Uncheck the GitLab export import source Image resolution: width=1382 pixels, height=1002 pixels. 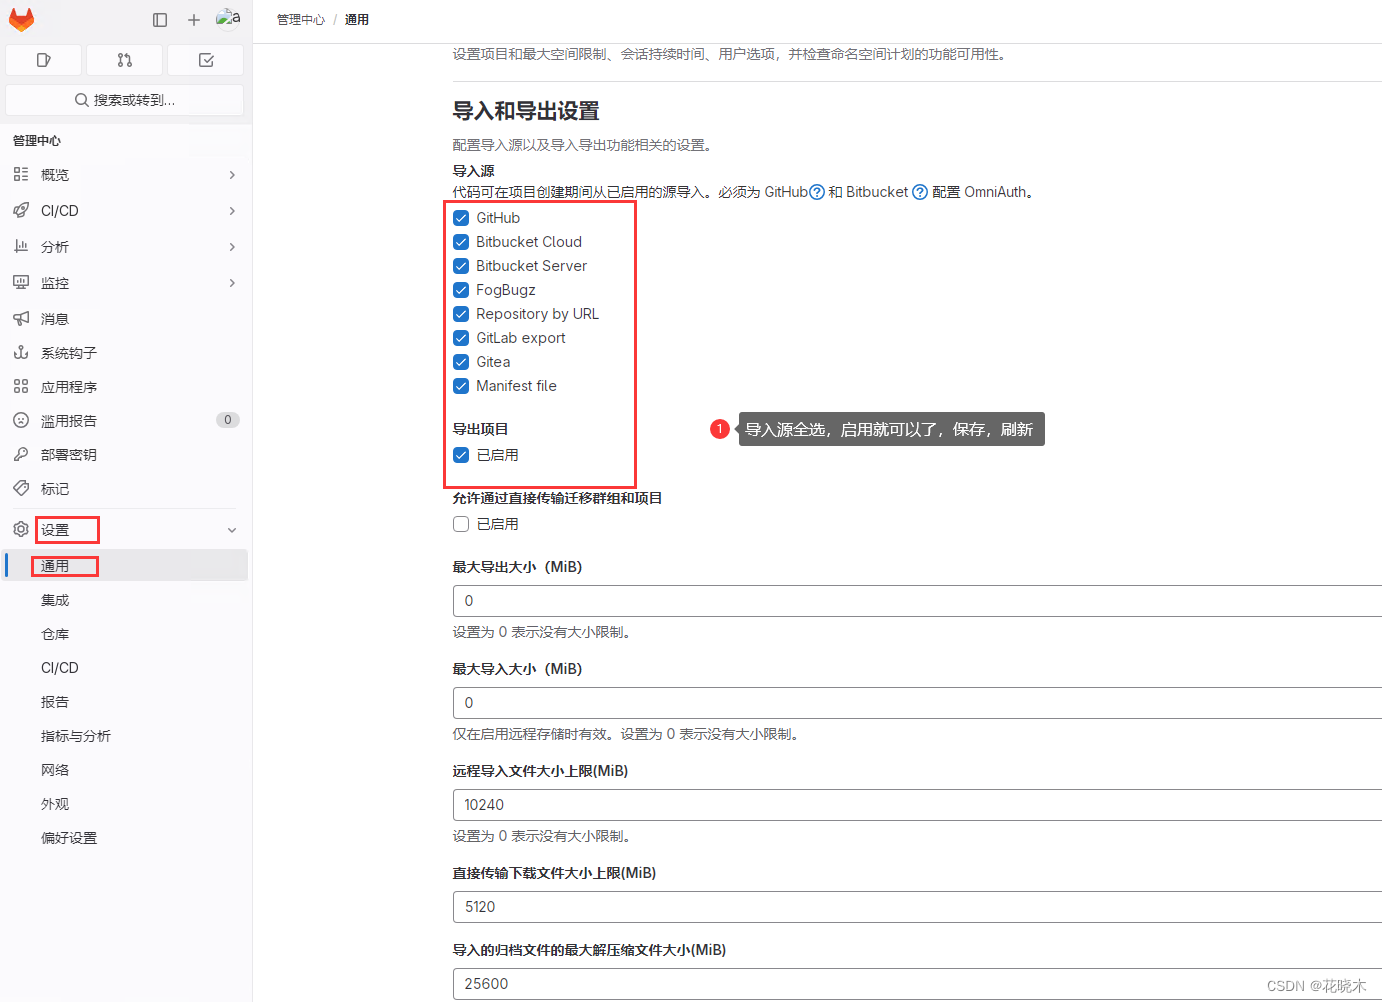click(461, 338)
